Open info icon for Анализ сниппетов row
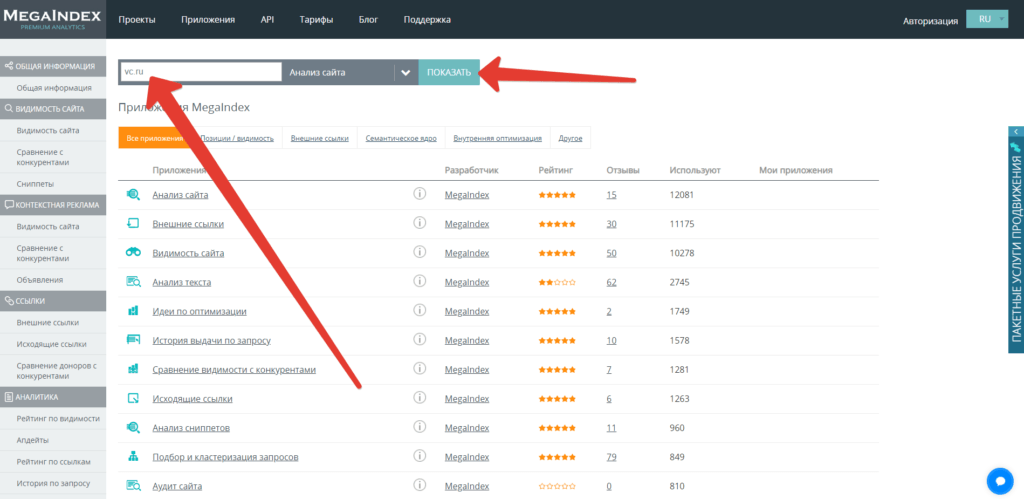This screenshot has width=1024, height=499. [x=420, y=427]
